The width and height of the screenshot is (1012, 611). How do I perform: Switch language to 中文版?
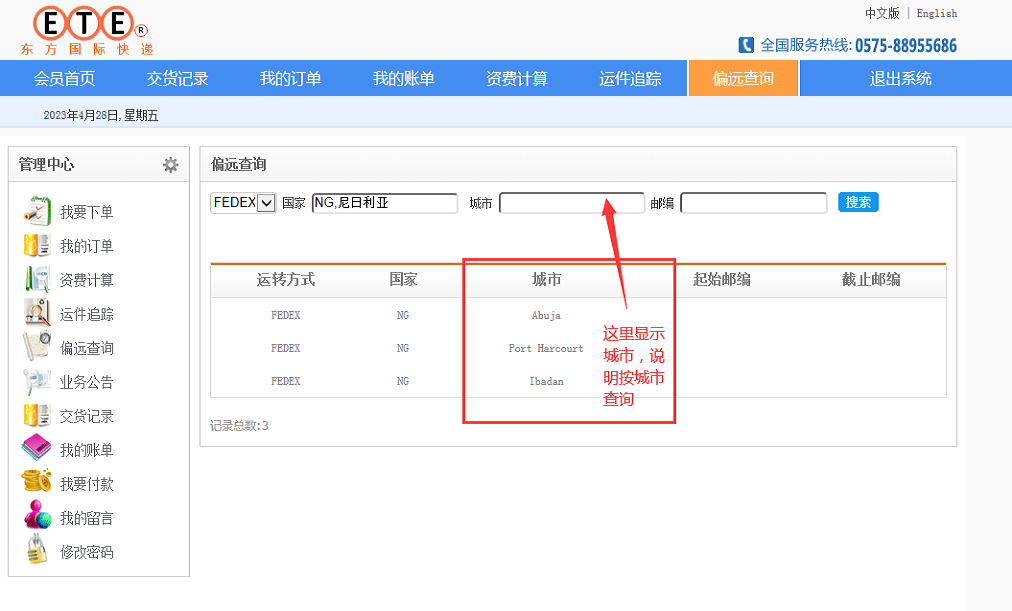tap(882, 13)
